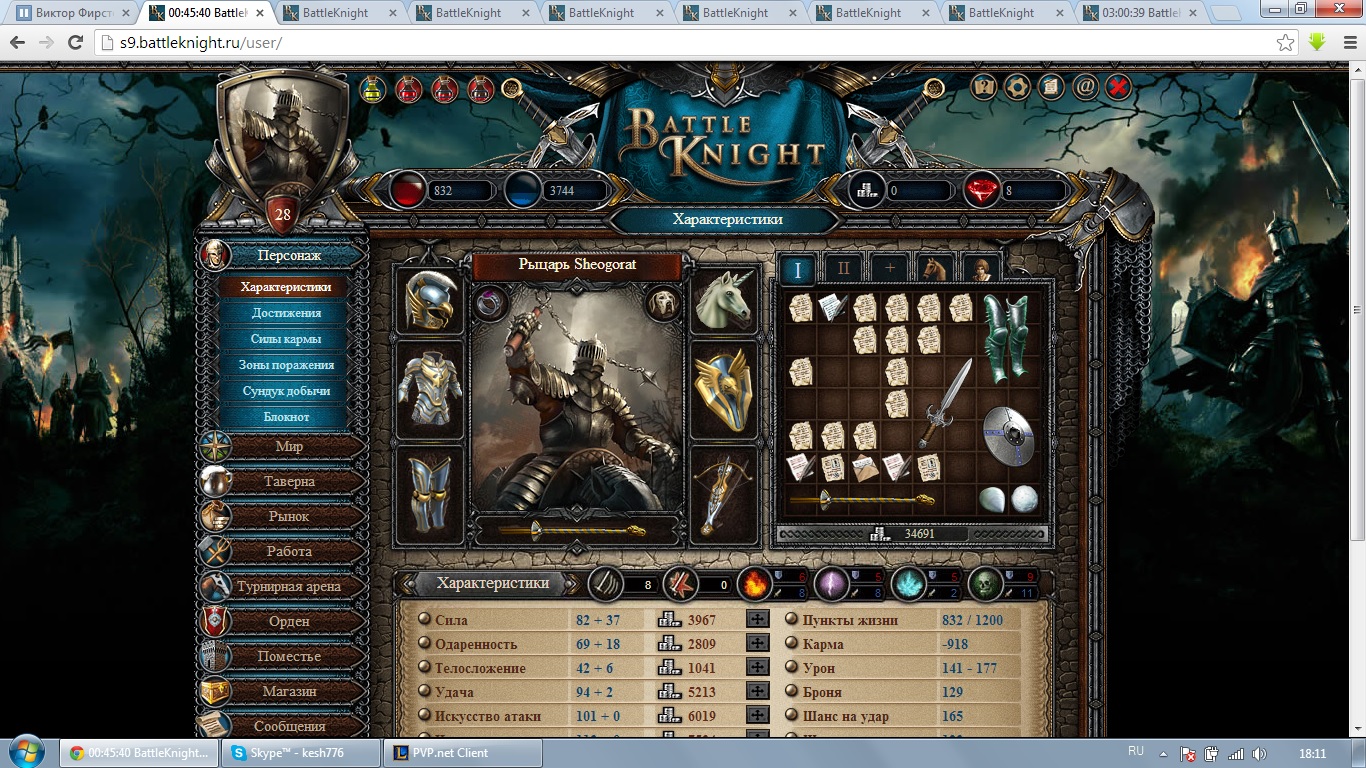1366x768 pixels.
Task: Bookmark page with the star icon
Action: coord(1286,43)
